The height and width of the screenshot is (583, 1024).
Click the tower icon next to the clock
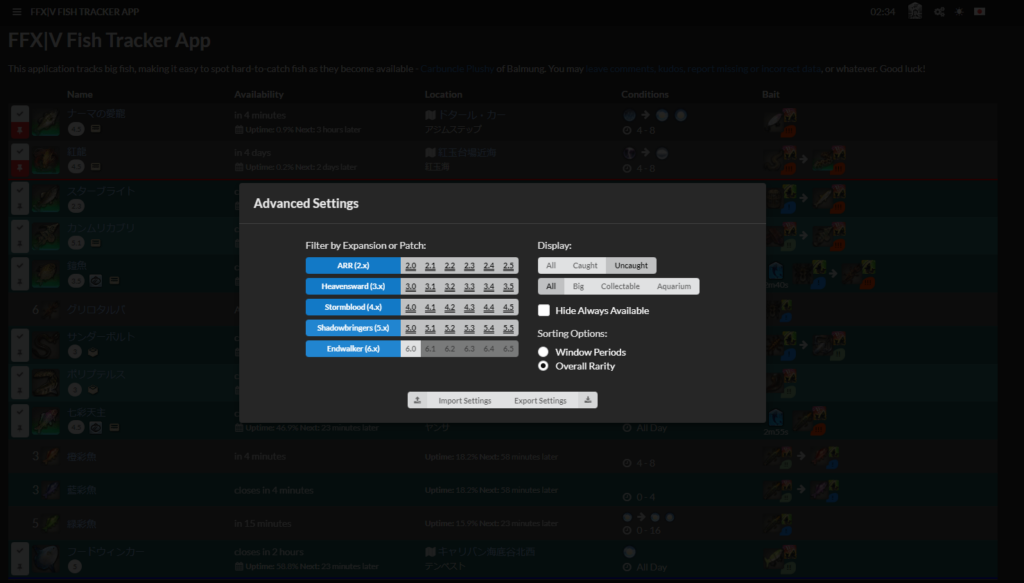tap(915, 11)
